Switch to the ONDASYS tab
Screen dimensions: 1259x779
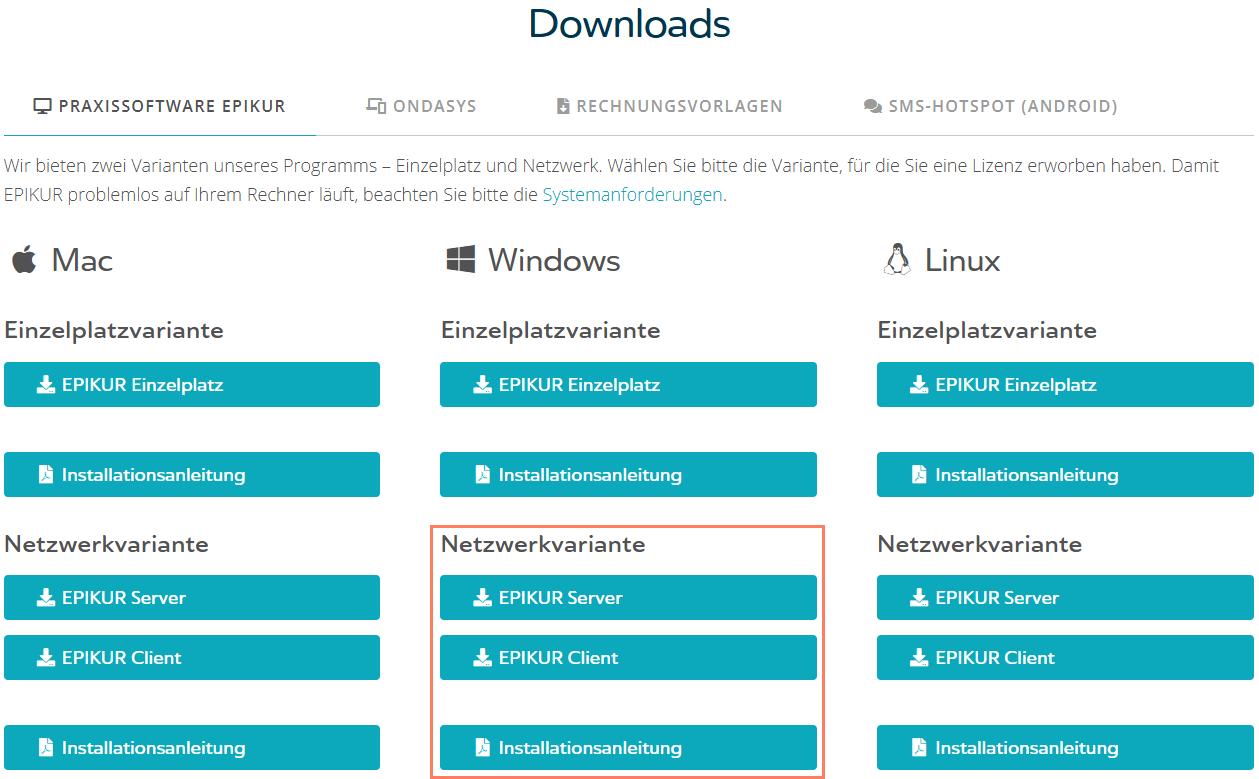click(x=421, y=106)
